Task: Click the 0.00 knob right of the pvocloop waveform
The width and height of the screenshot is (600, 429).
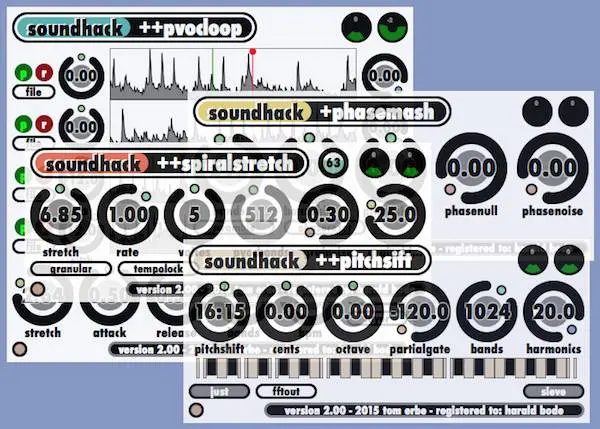Action: [x=385, y=75]
